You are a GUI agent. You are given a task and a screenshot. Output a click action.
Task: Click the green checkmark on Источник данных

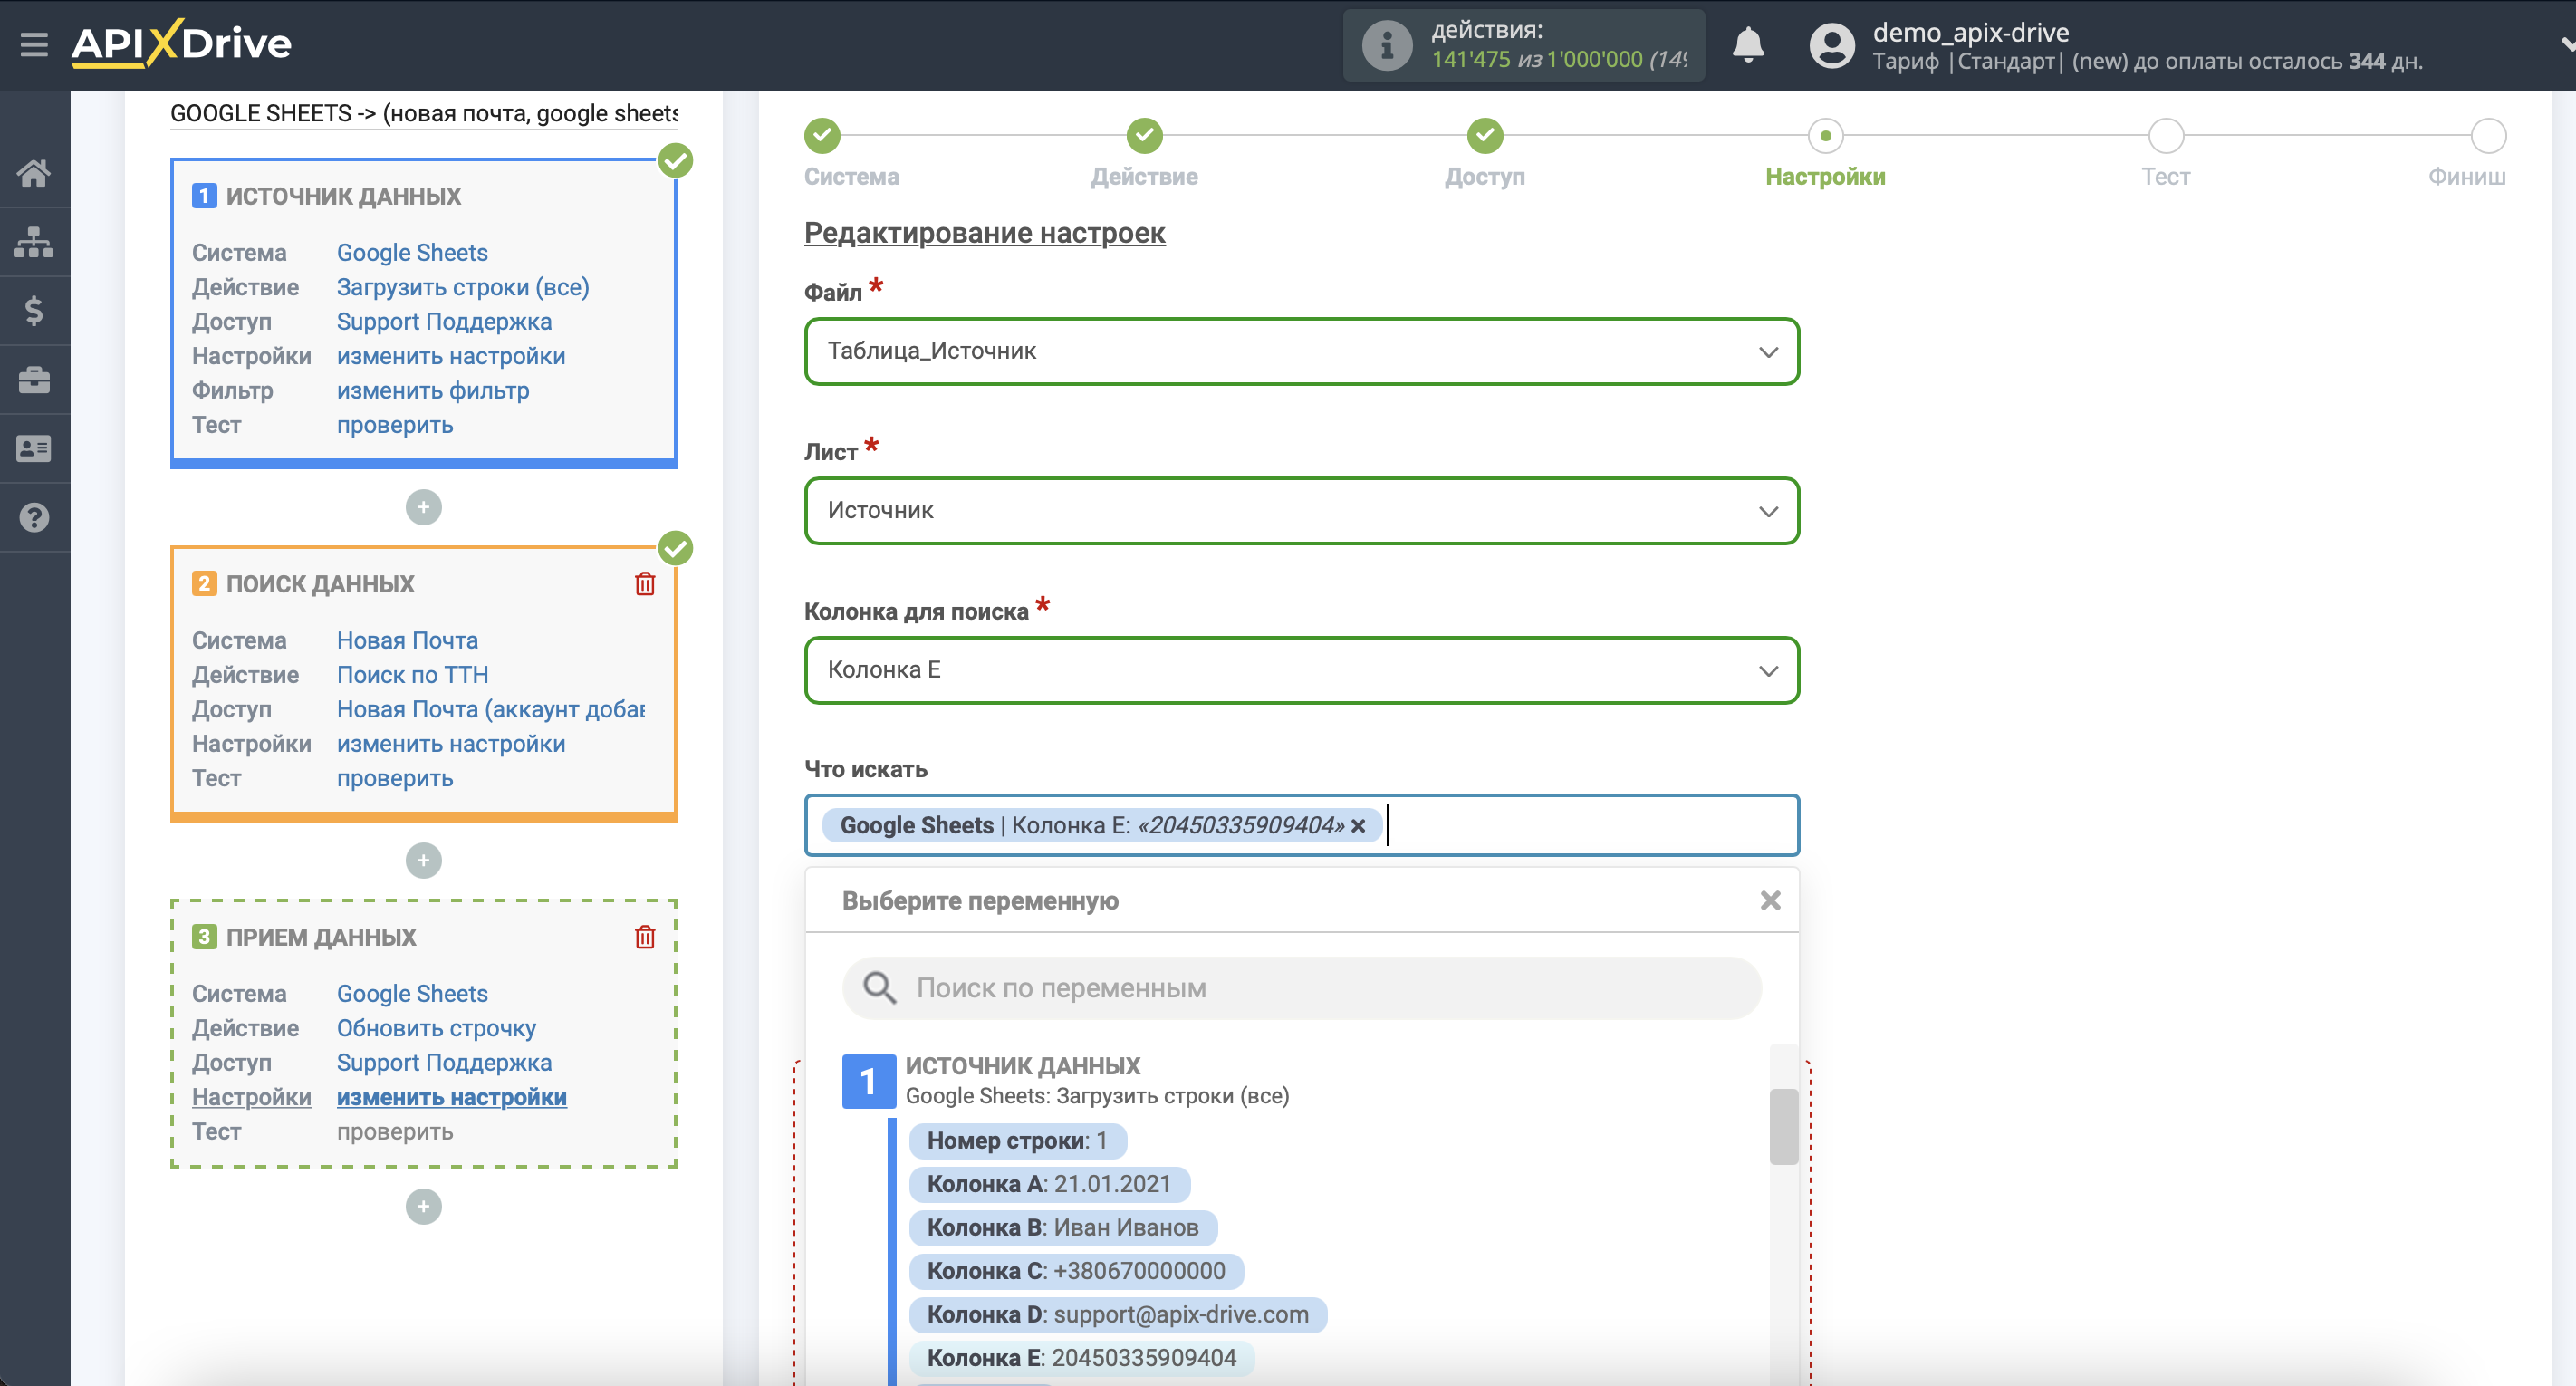click(676, 161)
